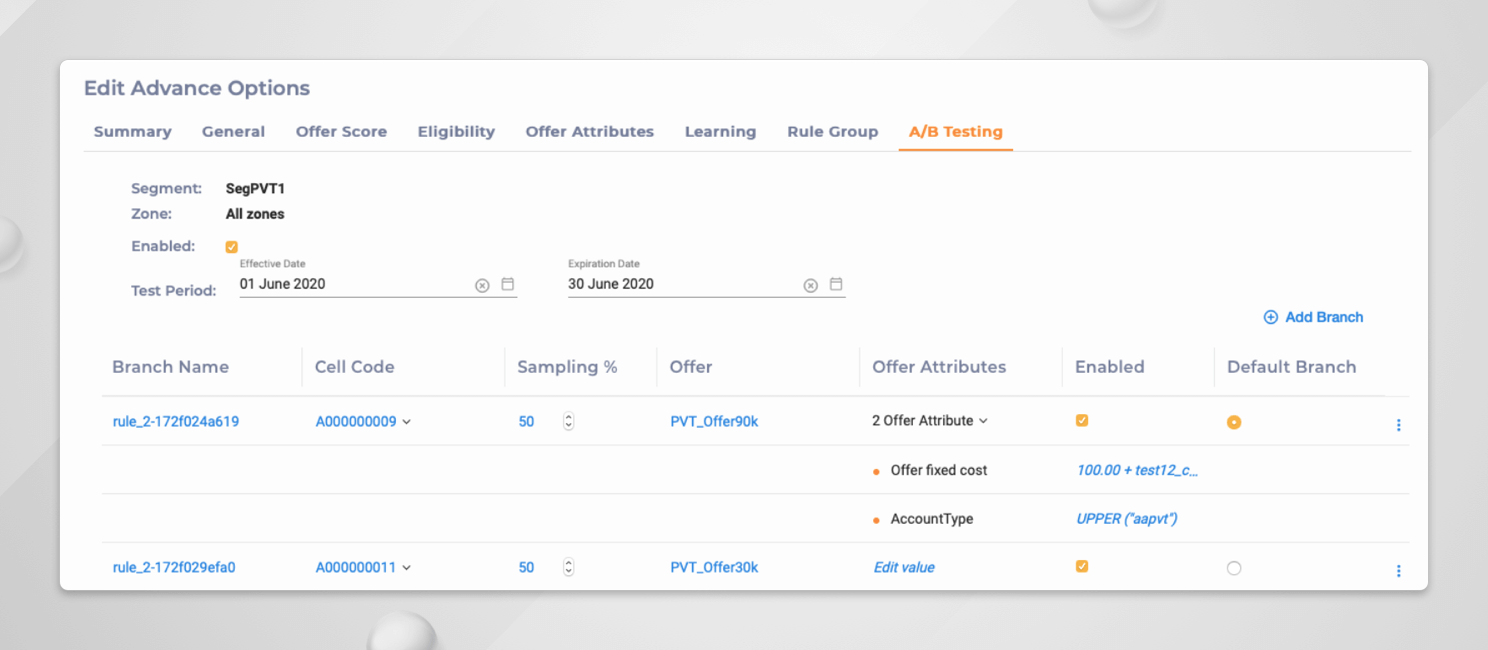
Task: Open branch rule_2-172f029efa0 link
Action: (x=174, y=568)
